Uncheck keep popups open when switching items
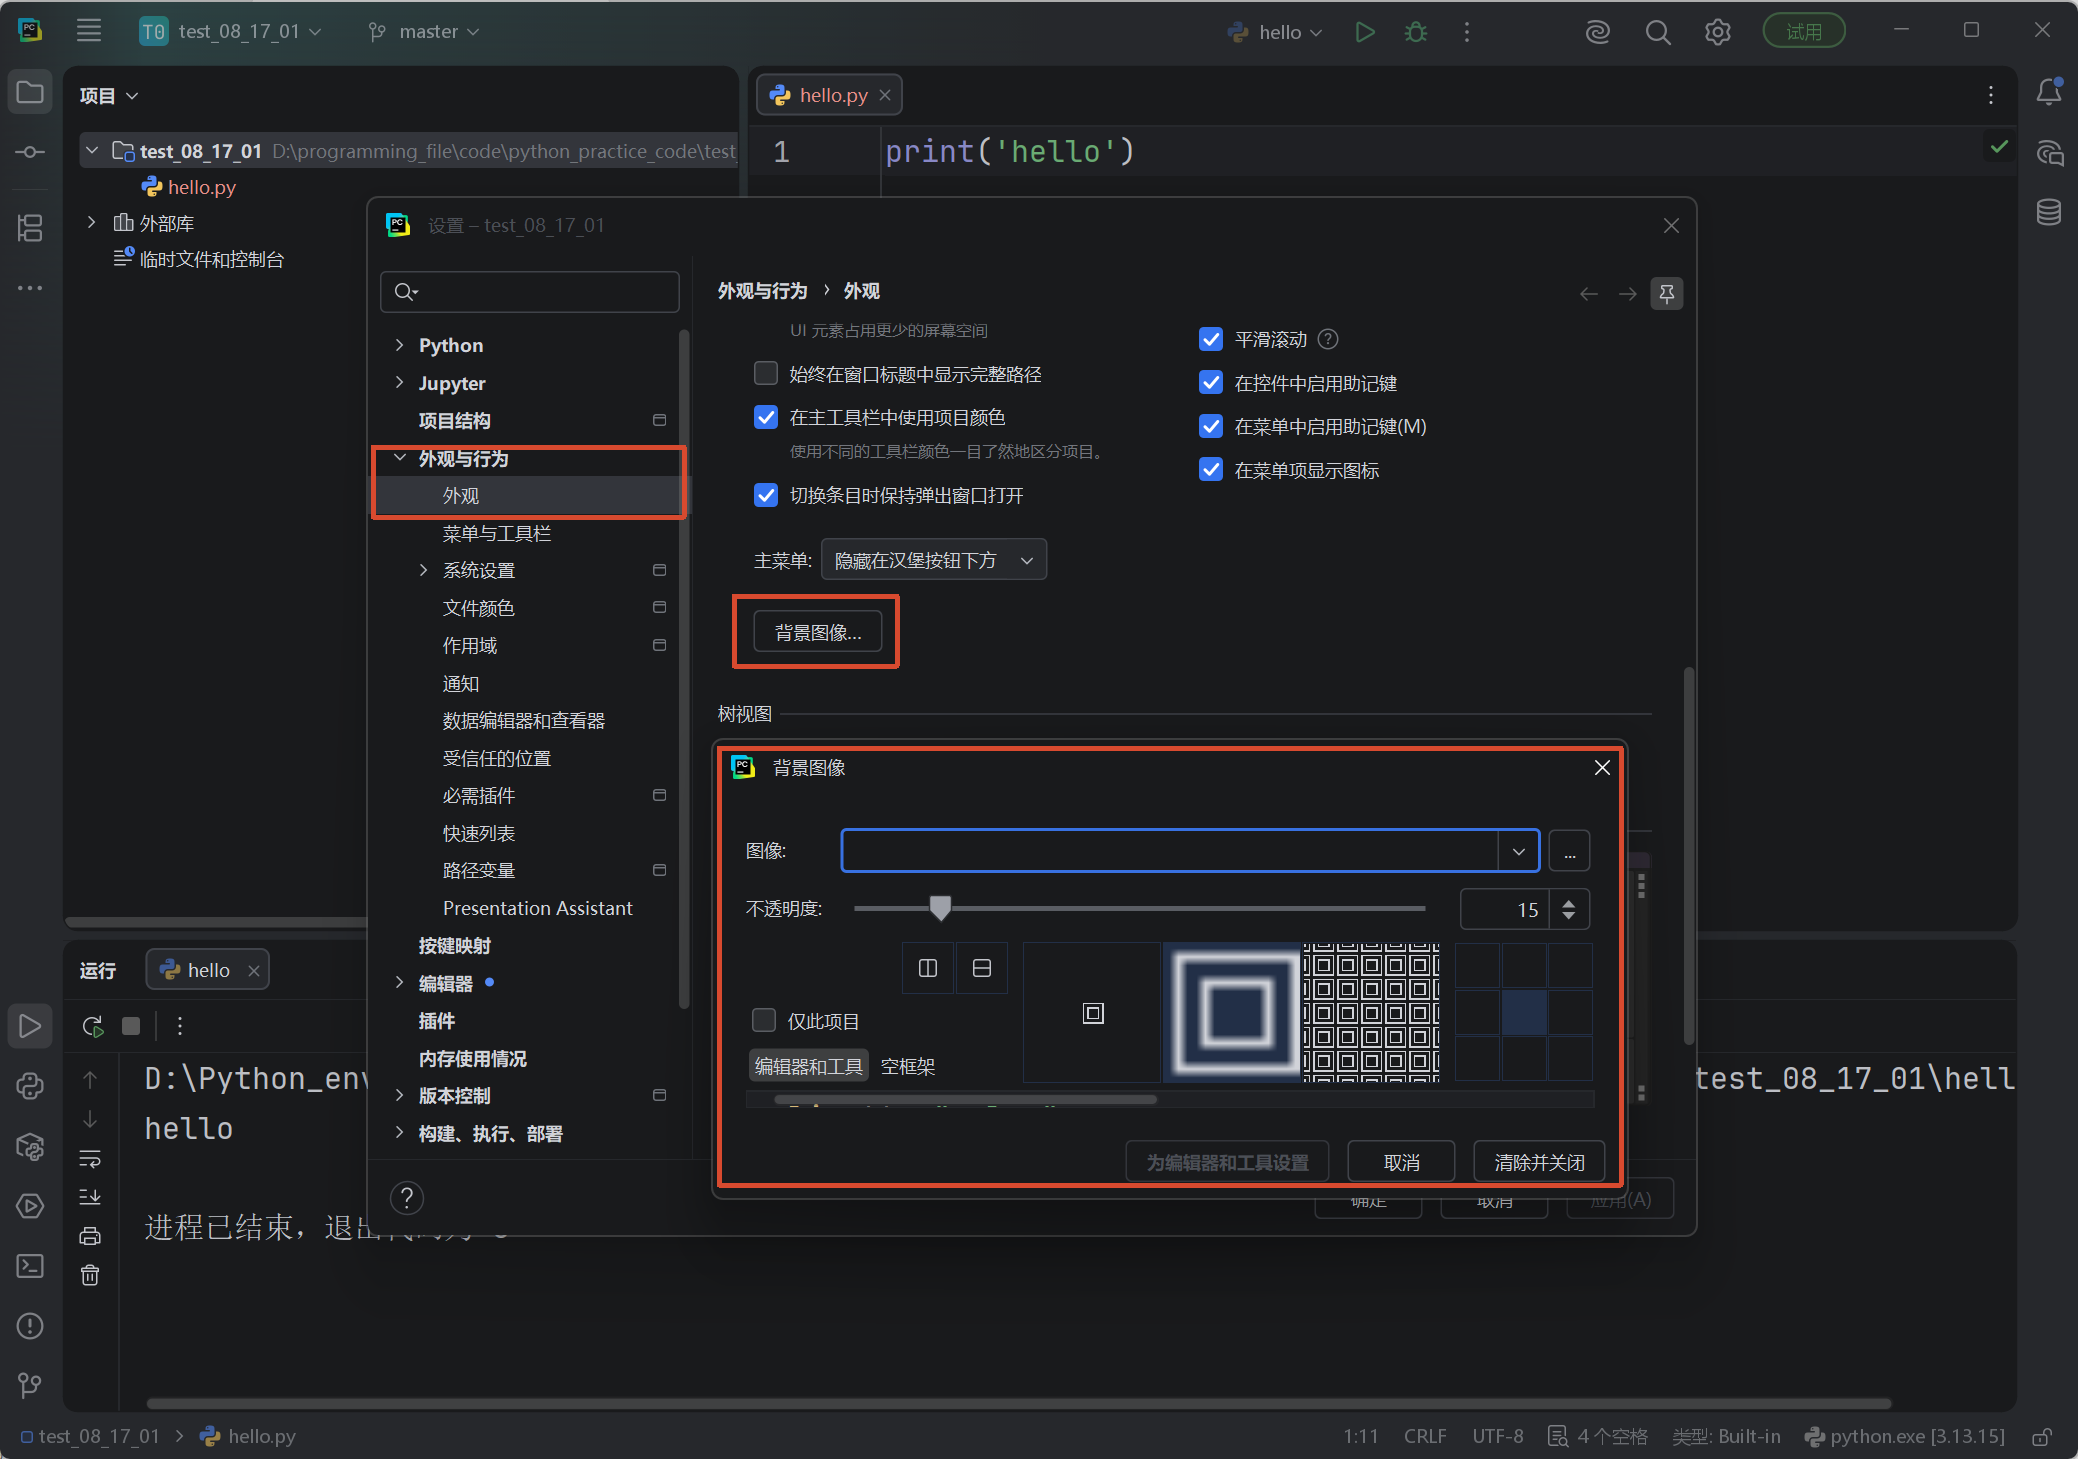This screenshot has width=2078, height=1459. click(x=766, y=495)
